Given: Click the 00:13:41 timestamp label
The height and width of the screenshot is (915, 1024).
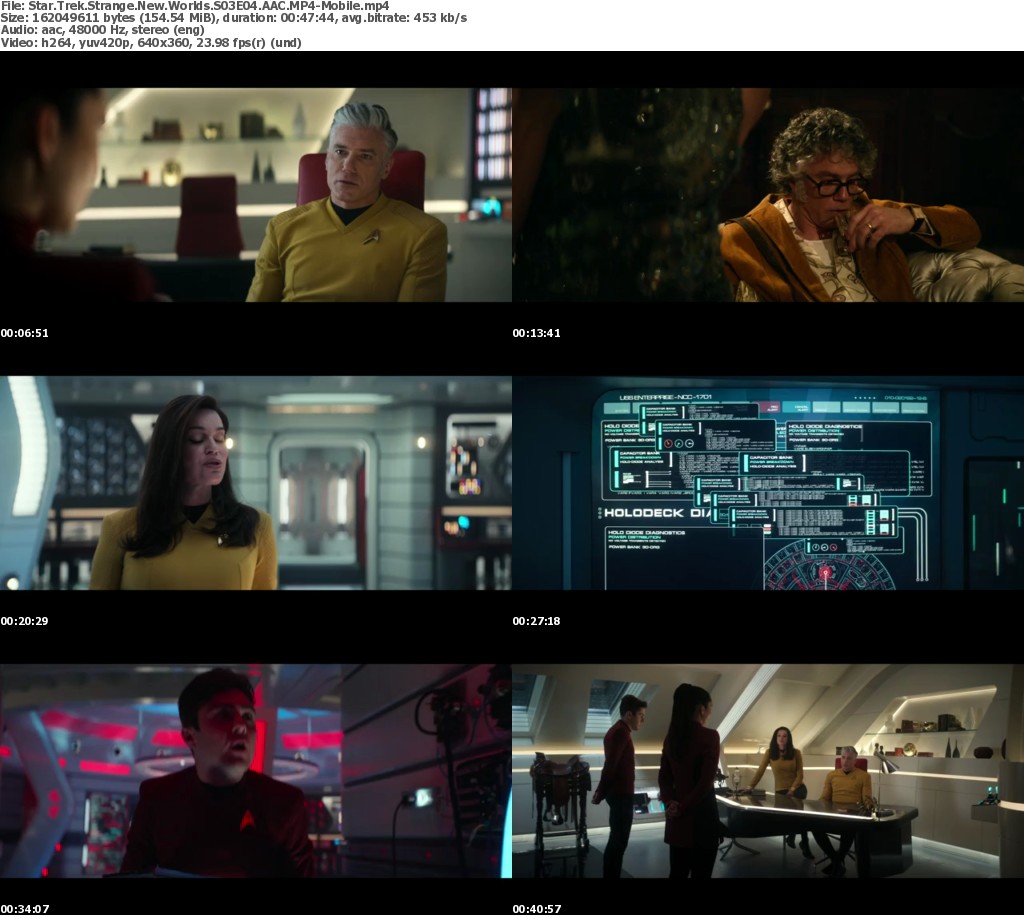Looking at the screenshot, I should pyautogui.click(x=536, y=333).
